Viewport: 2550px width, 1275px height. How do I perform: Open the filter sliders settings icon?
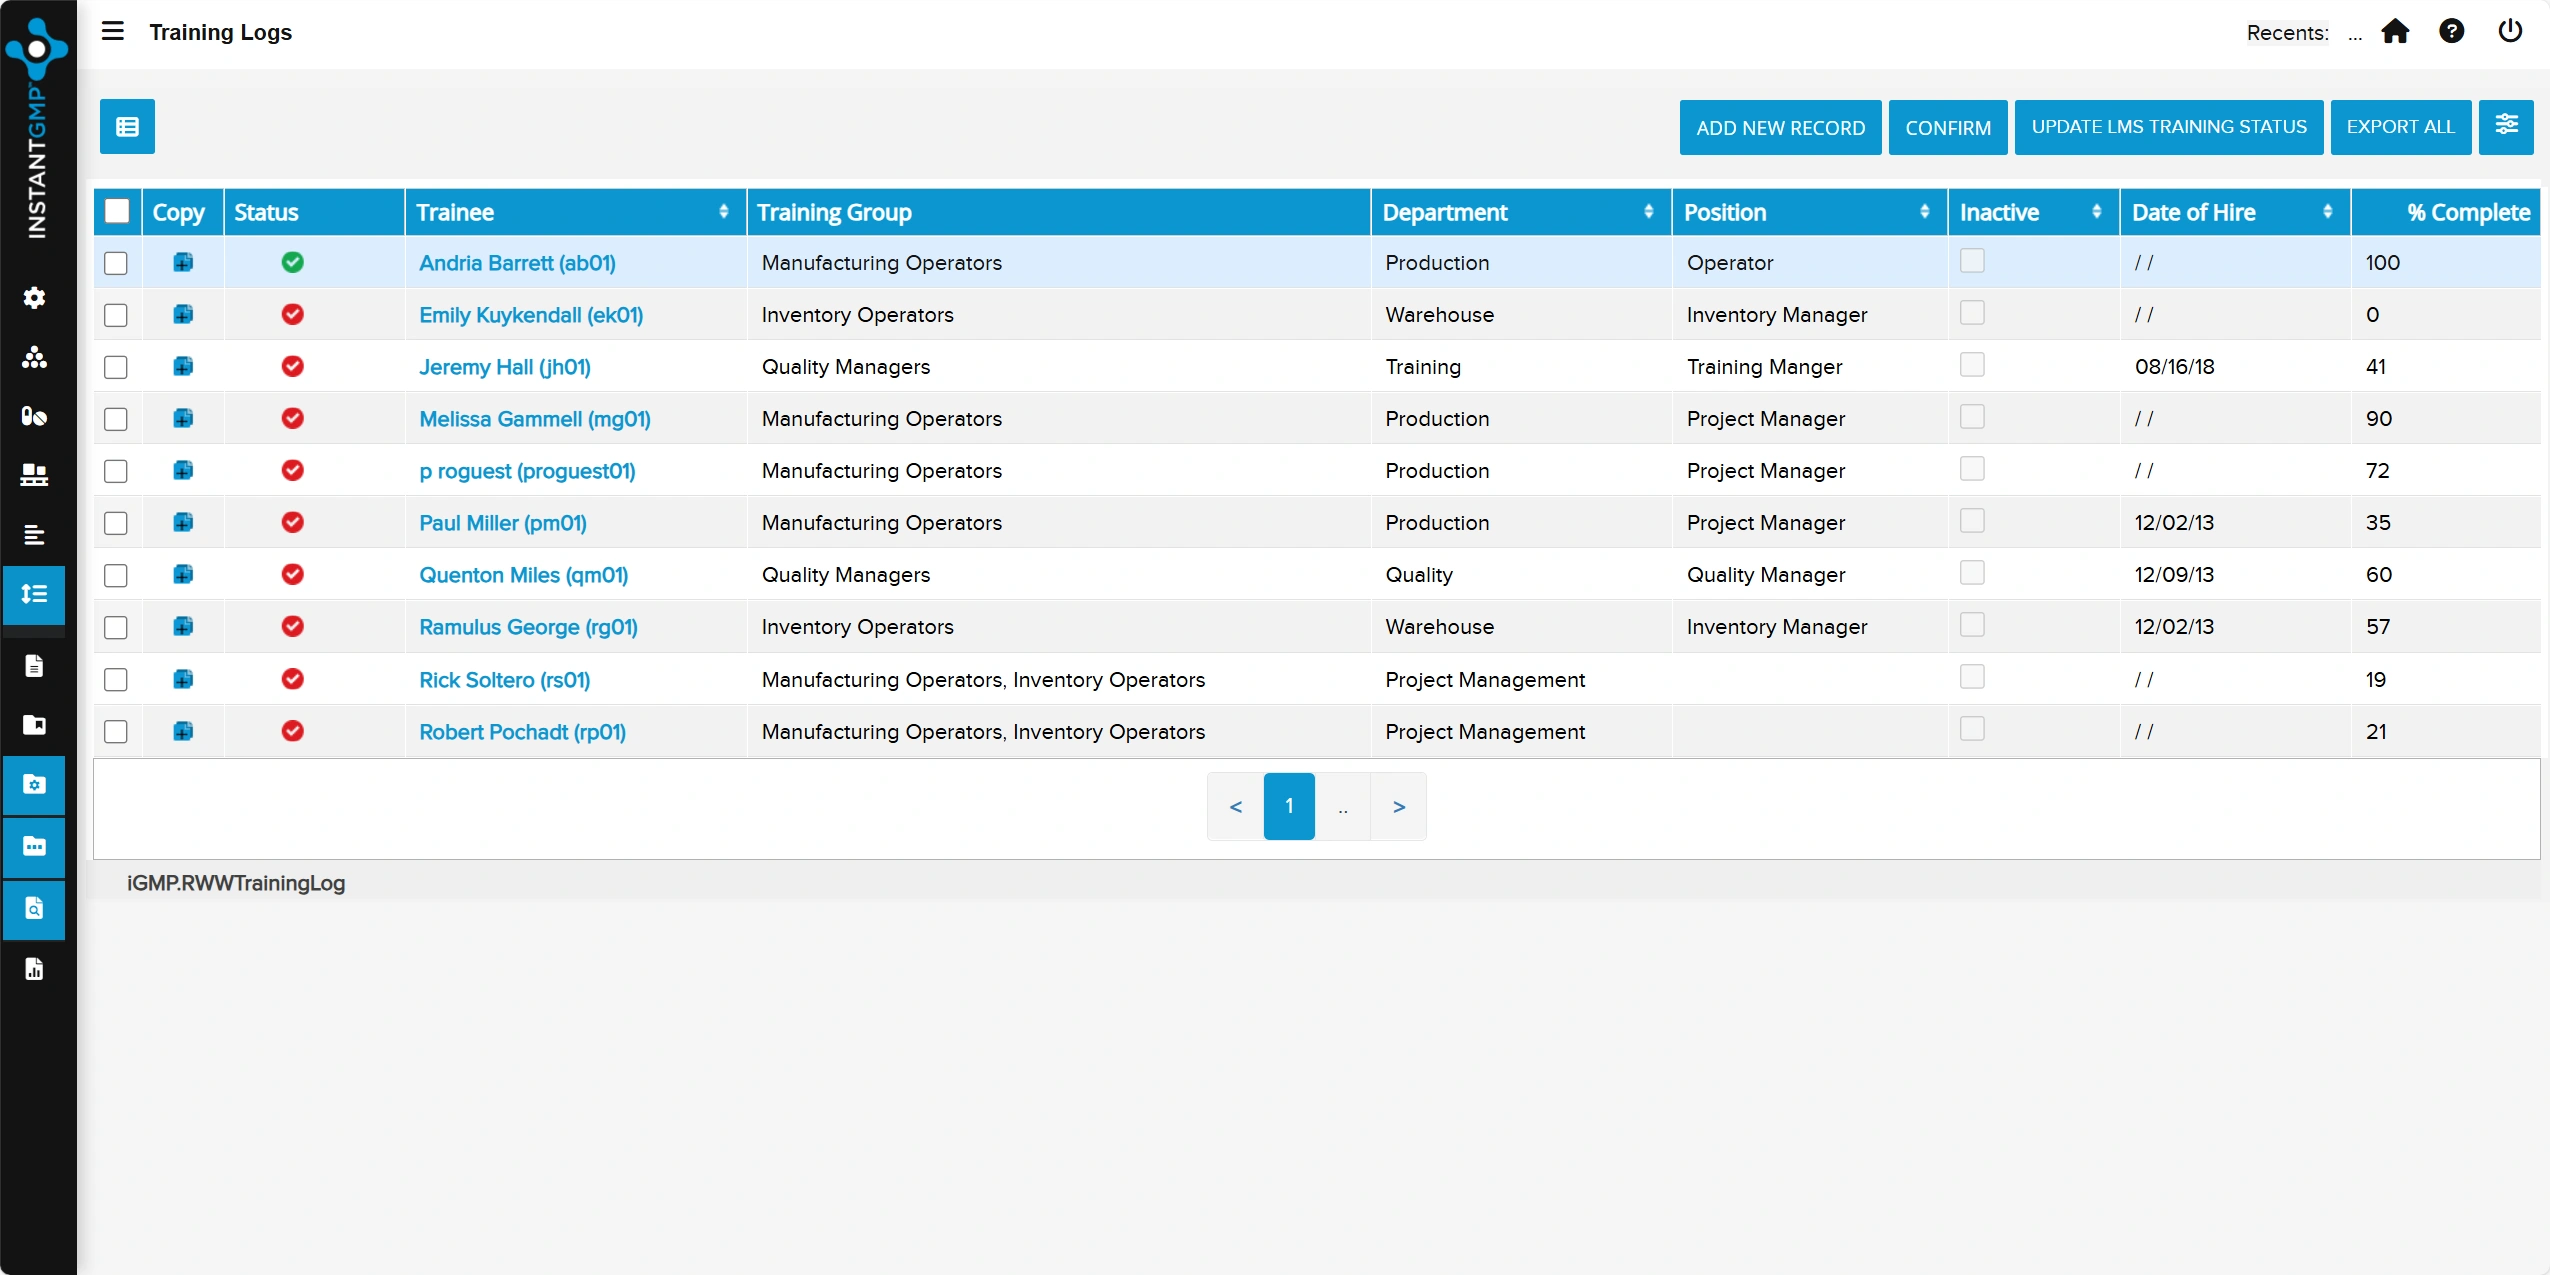point(2506,126)
